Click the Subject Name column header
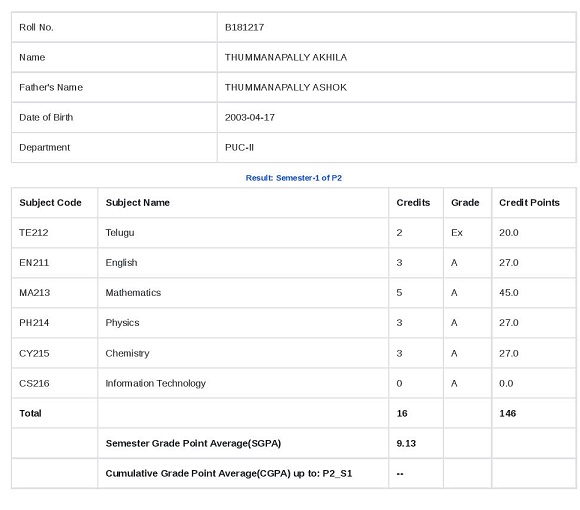 (x=138, y=203)
